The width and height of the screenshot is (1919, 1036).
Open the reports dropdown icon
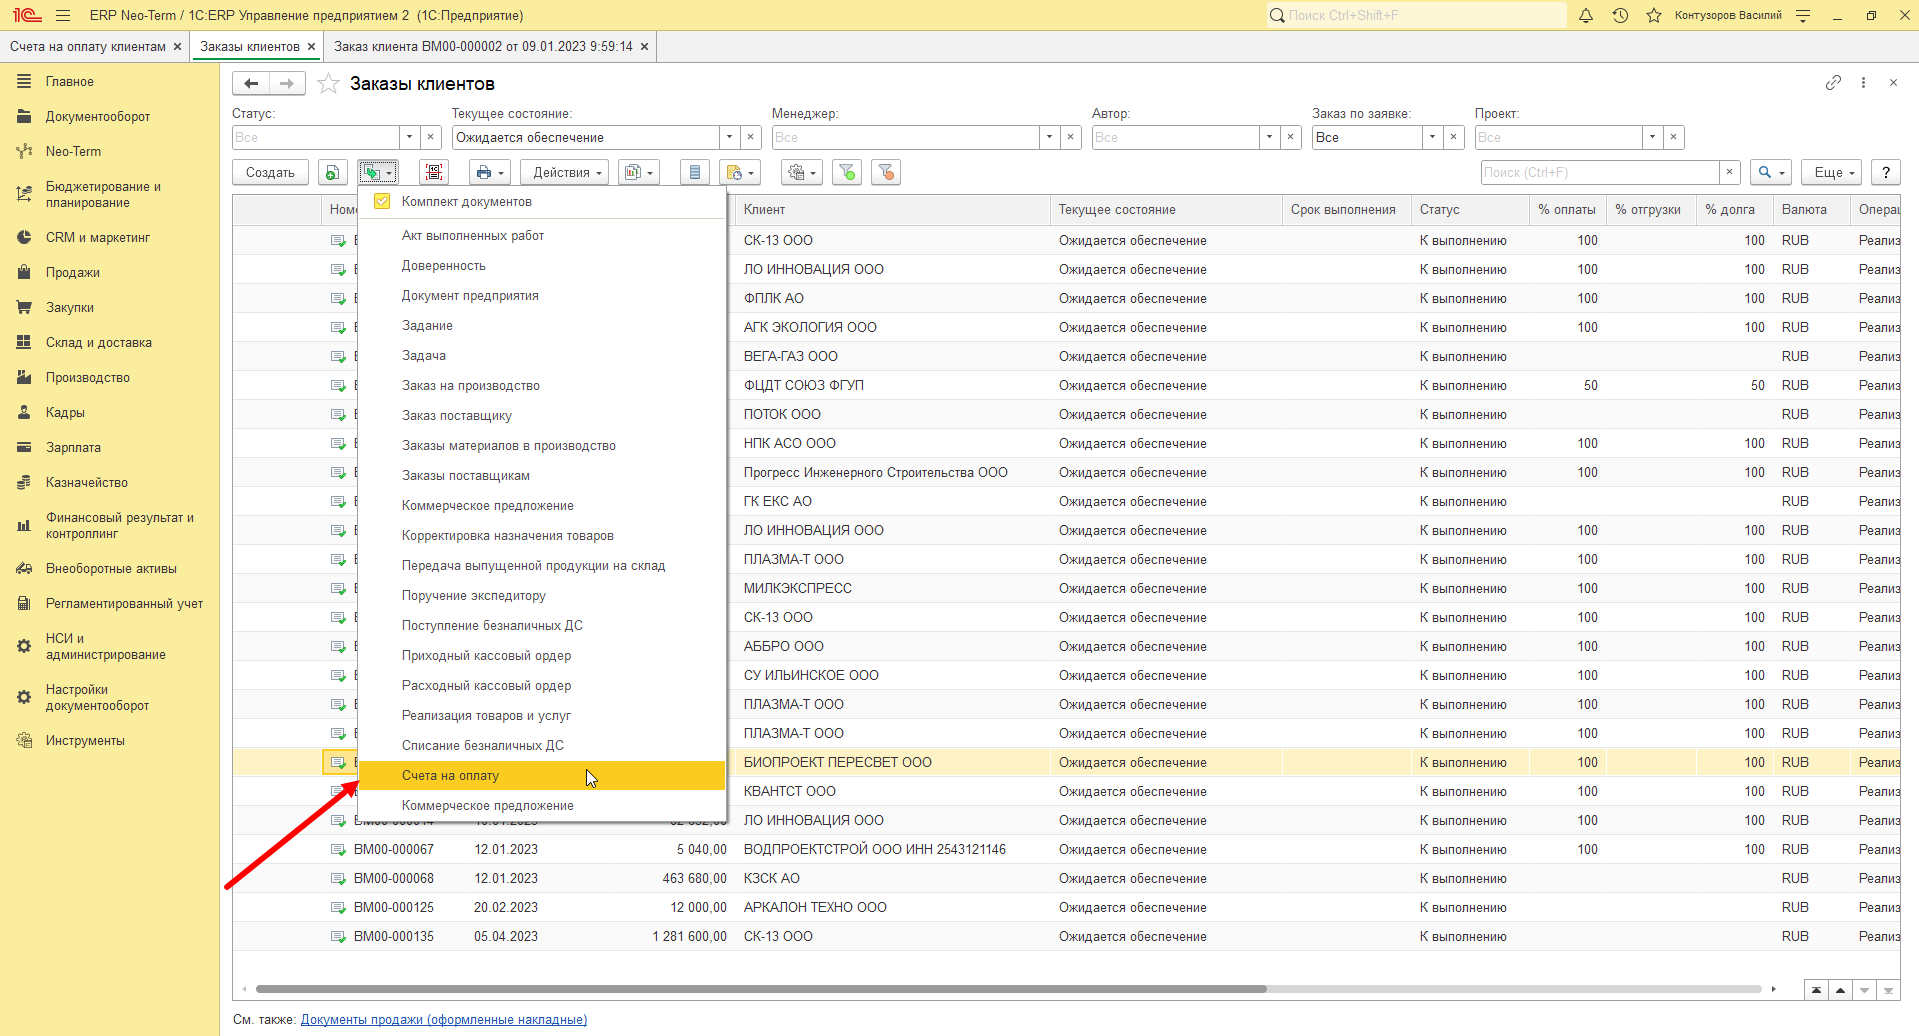[x=638, y=173]
